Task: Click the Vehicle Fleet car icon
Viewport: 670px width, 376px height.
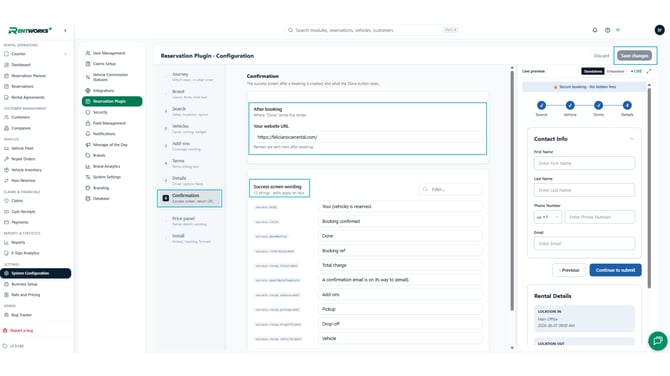Action: 6,148
